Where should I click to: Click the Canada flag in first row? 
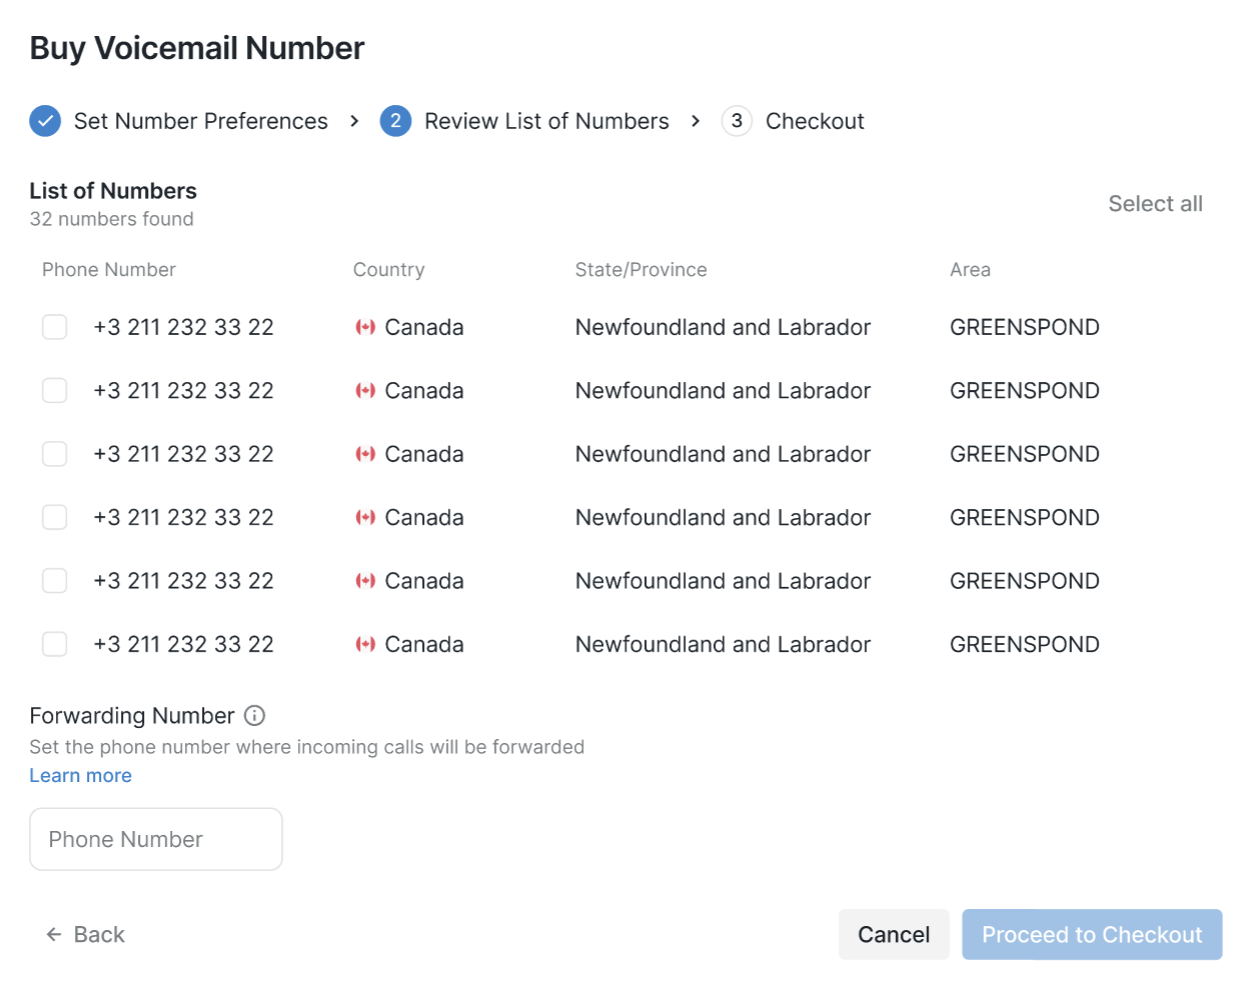pyautogui.click(x=366, y=327)
